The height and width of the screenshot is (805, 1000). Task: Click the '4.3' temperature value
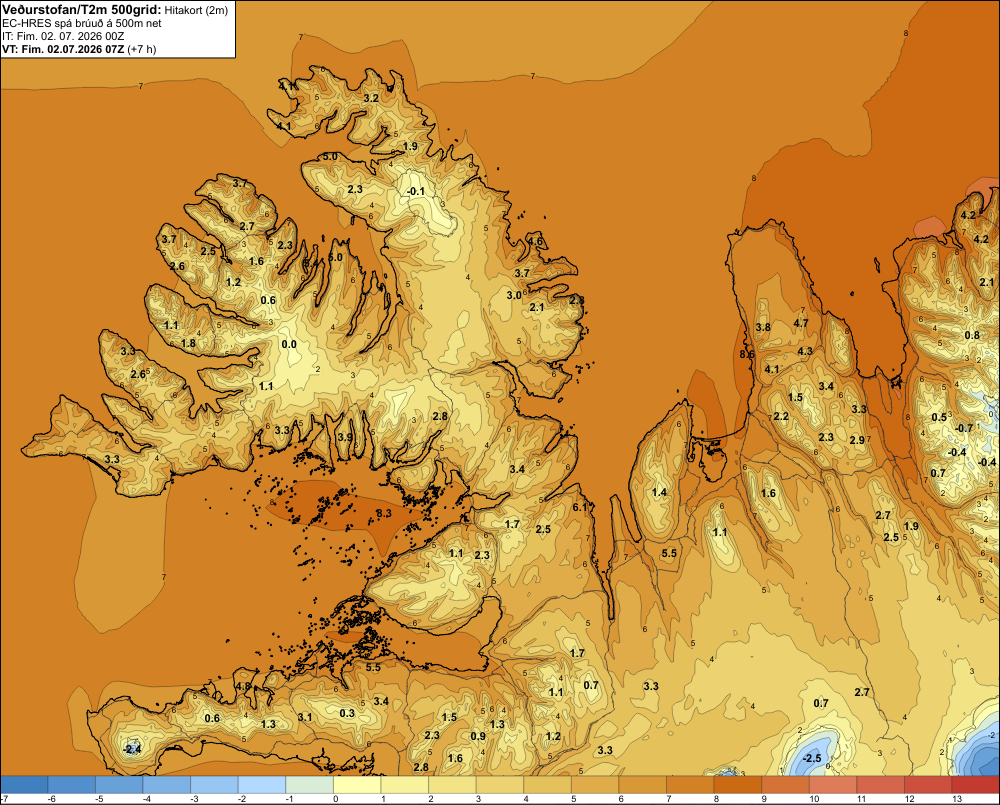click(805, 351)
